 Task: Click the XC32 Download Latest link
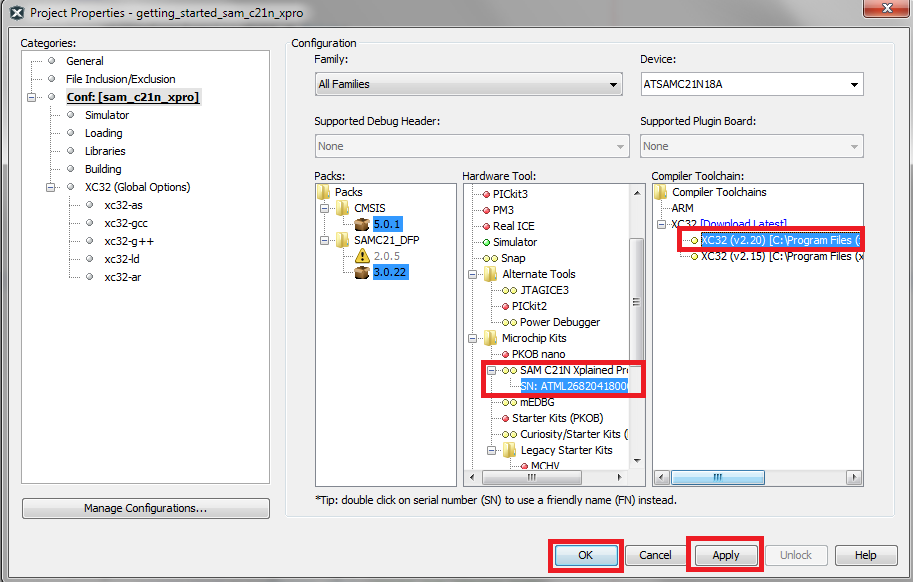pyautogui.click(x=743, y=224)
